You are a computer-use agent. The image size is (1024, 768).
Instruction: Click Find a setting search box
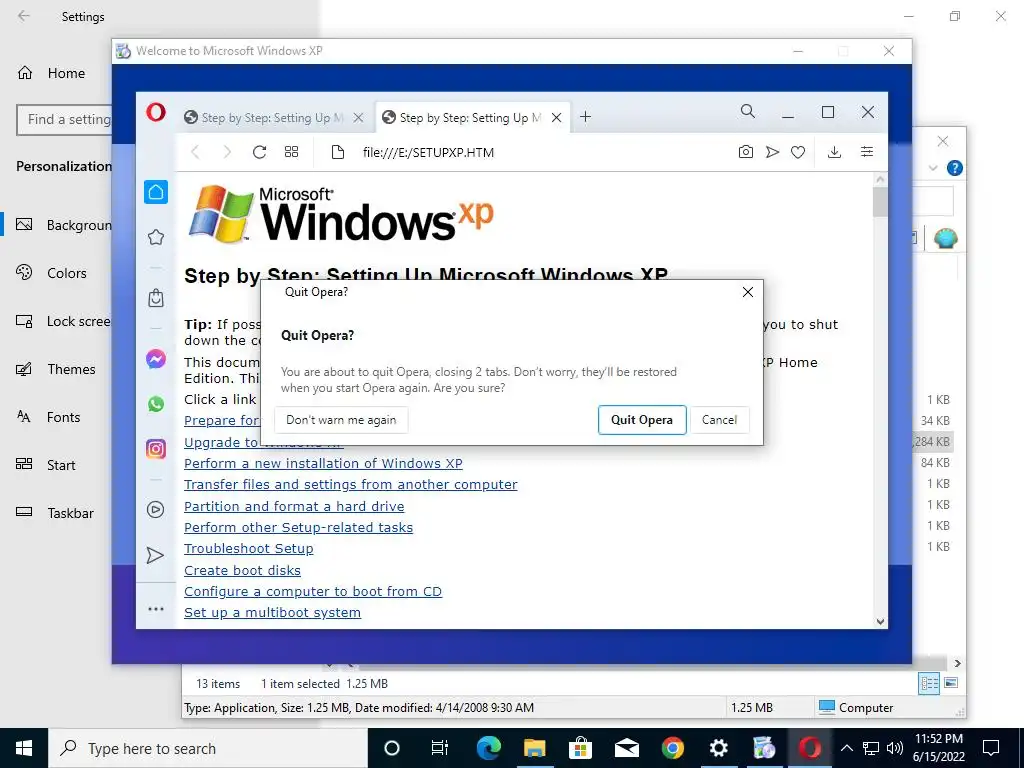[x=64, y=120]
